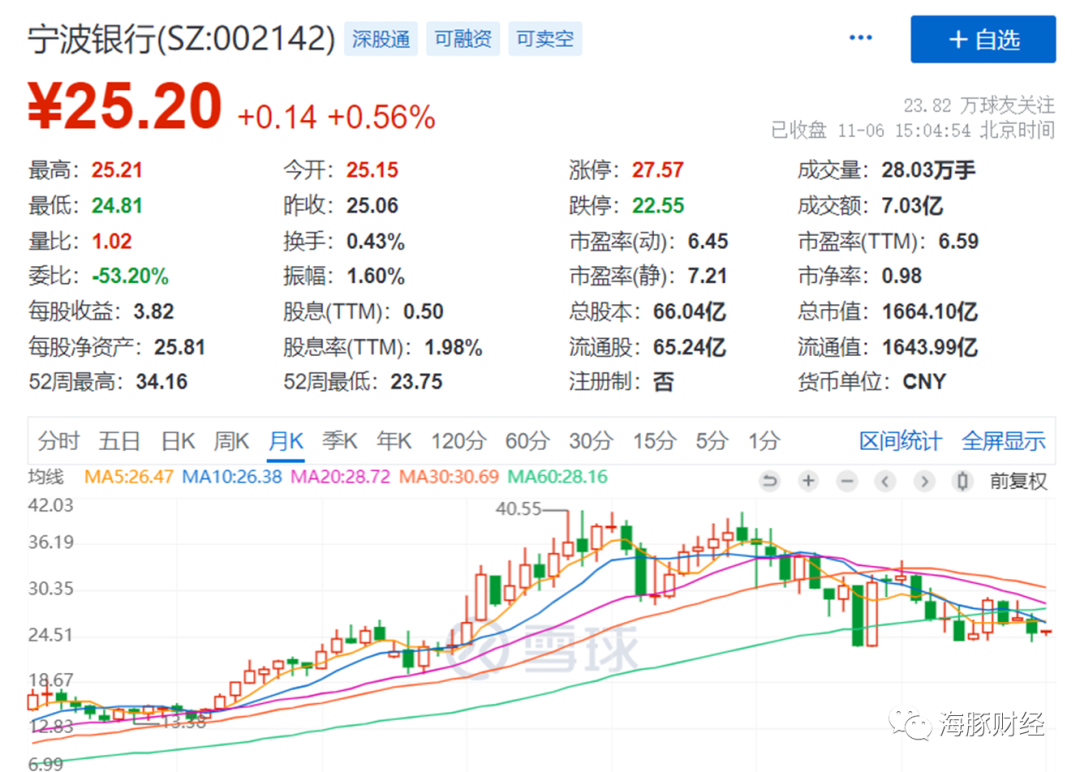Click the 成交额 value 7.03亿
The image size is (1080, 772).
(x=913, y=206)
